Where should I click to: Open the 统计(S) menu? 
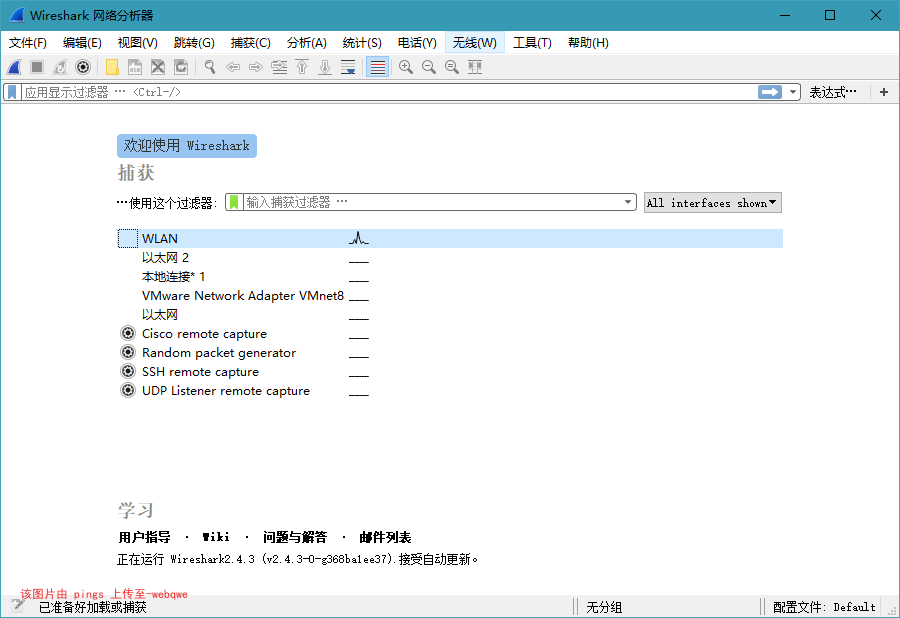tap(362, 43)
